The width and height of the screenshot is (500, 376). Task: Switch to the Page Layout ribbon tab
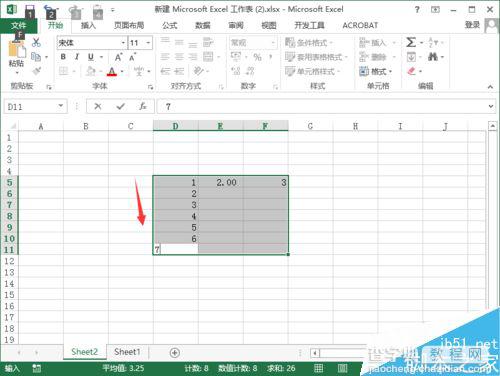(129, 25)
